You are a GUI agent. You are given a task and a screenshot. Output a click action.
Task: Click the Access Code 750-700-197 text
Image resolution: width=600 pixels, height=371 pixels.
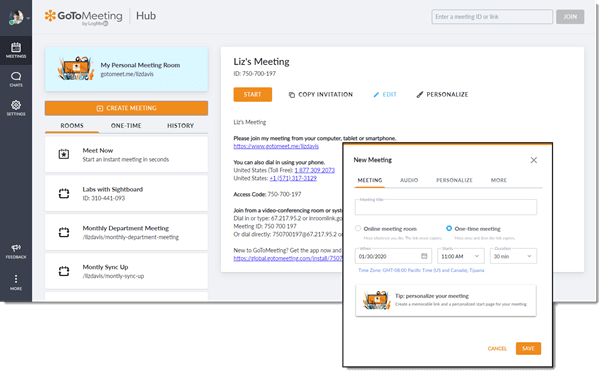pos(267,194)
